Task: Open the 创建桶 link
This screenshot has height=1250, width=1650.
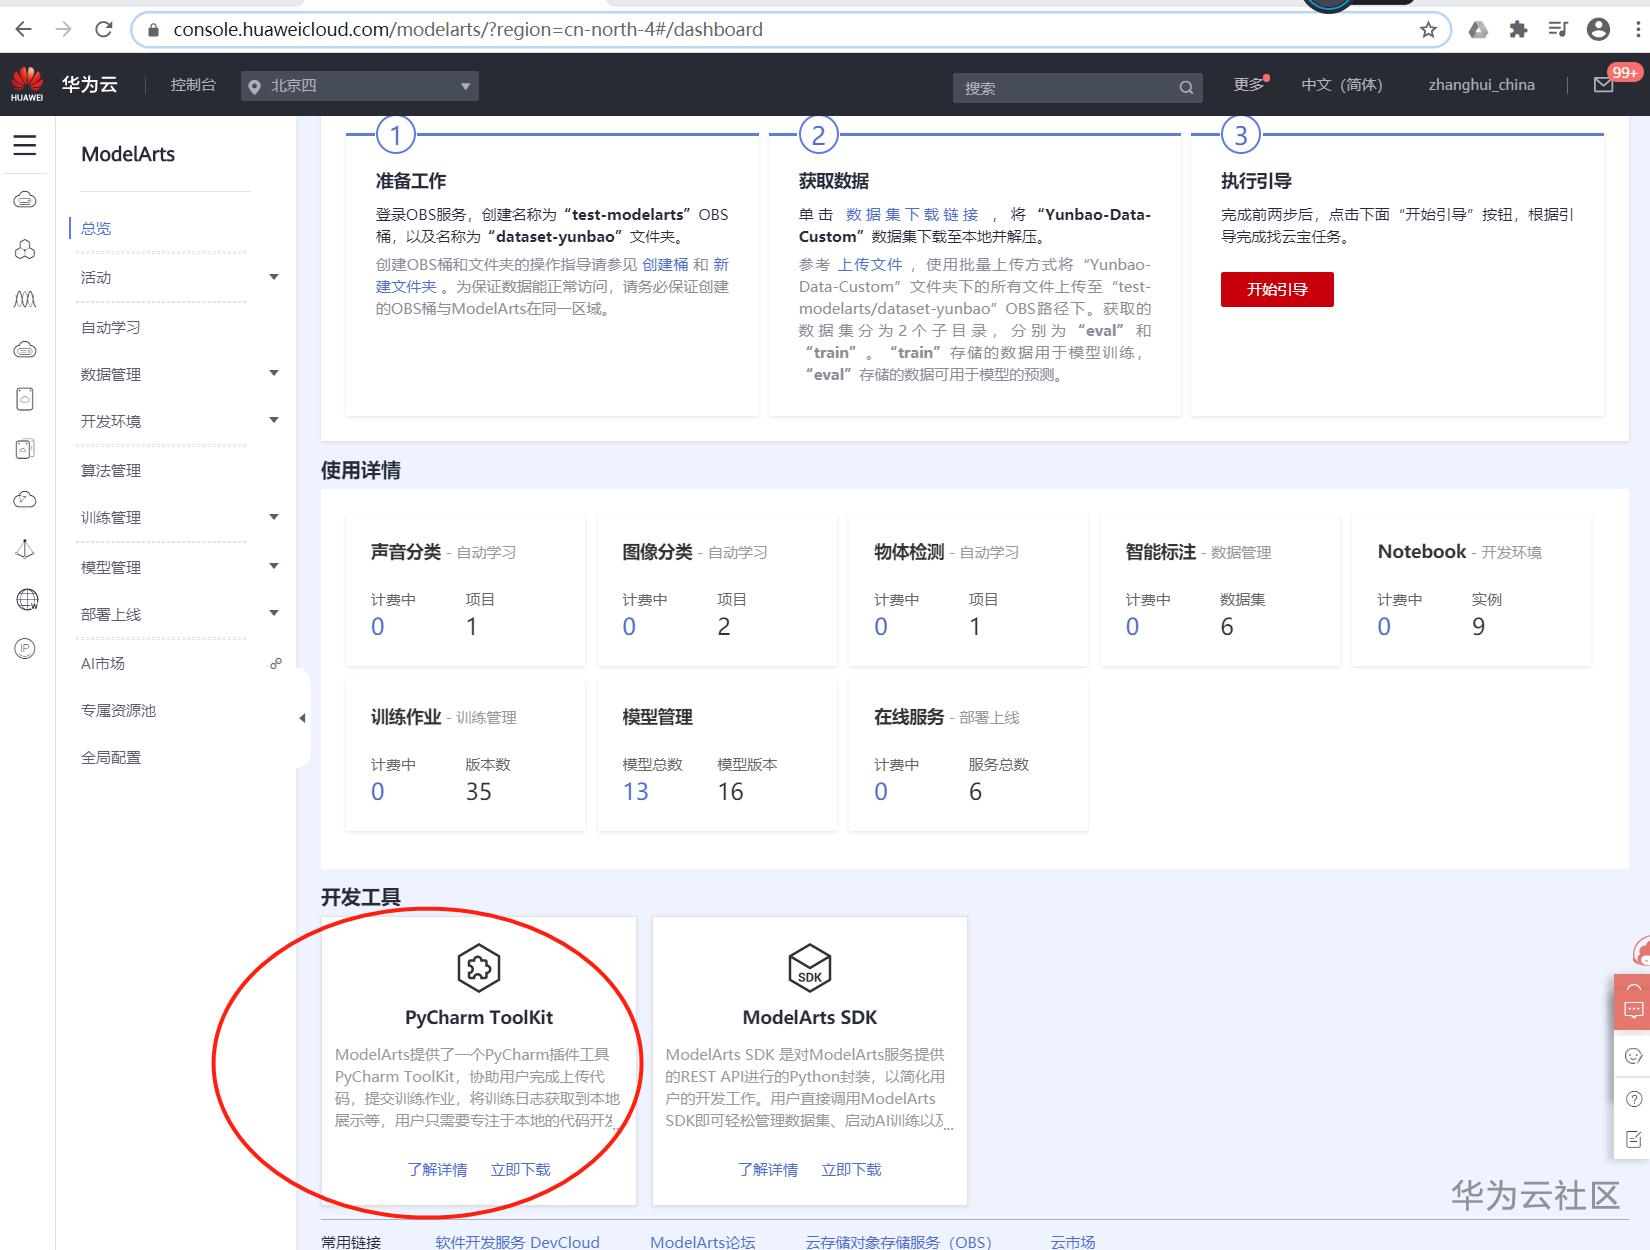Action: (x=665, y=264)
